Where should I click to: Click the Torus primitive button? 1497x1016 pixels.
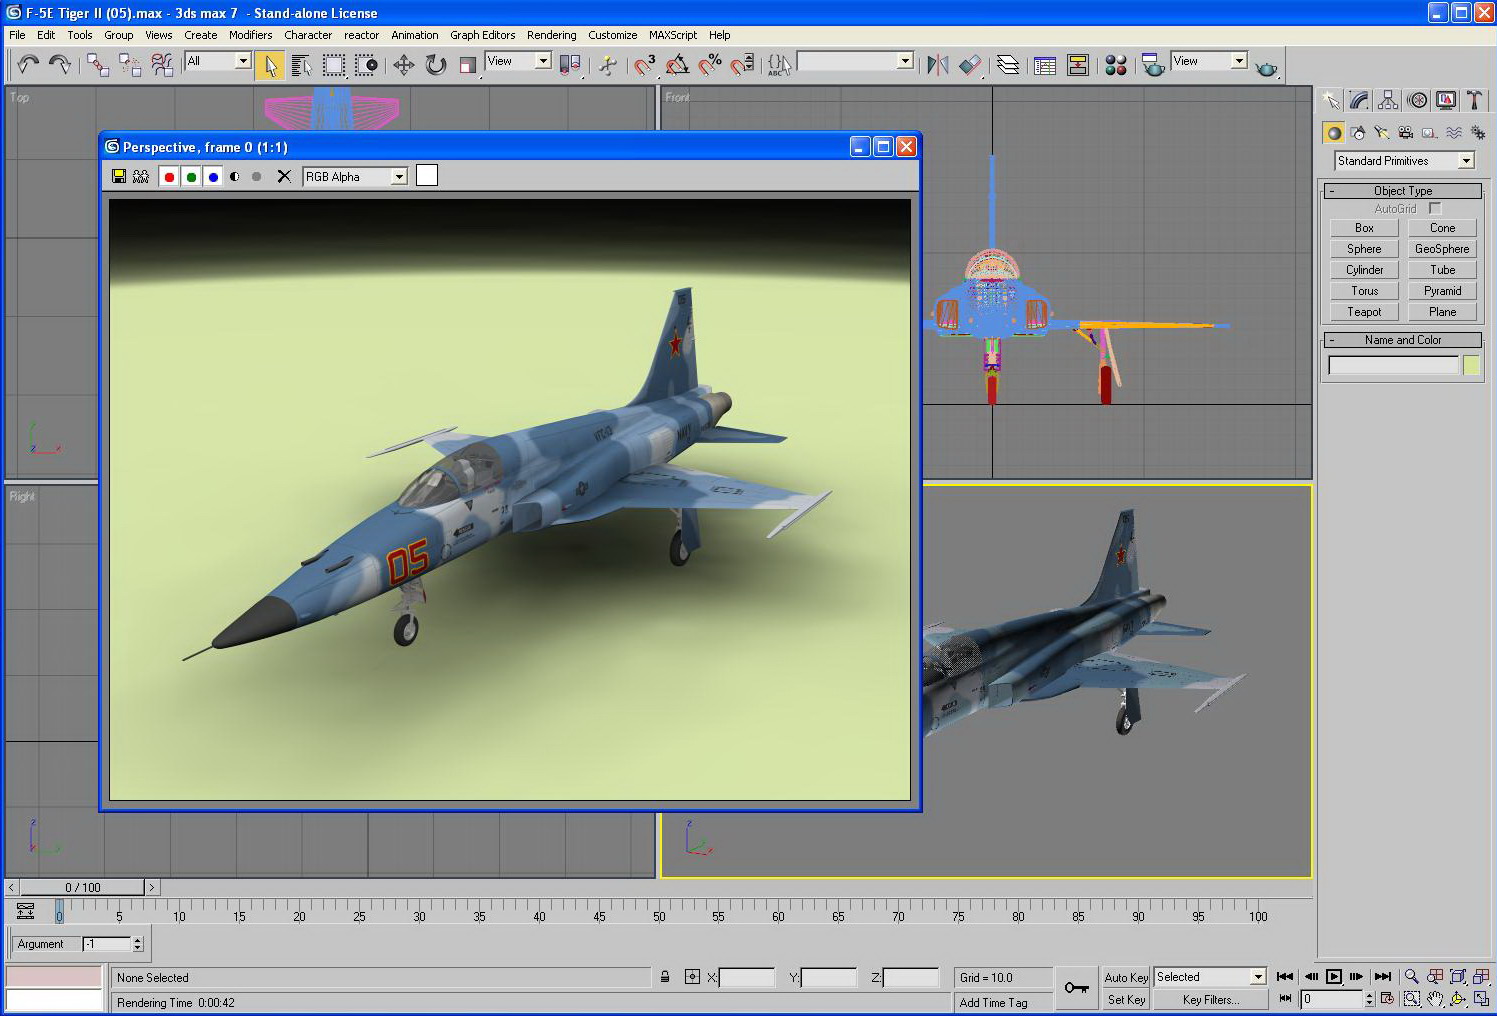pyautogui.click(x=1364, y=291)
